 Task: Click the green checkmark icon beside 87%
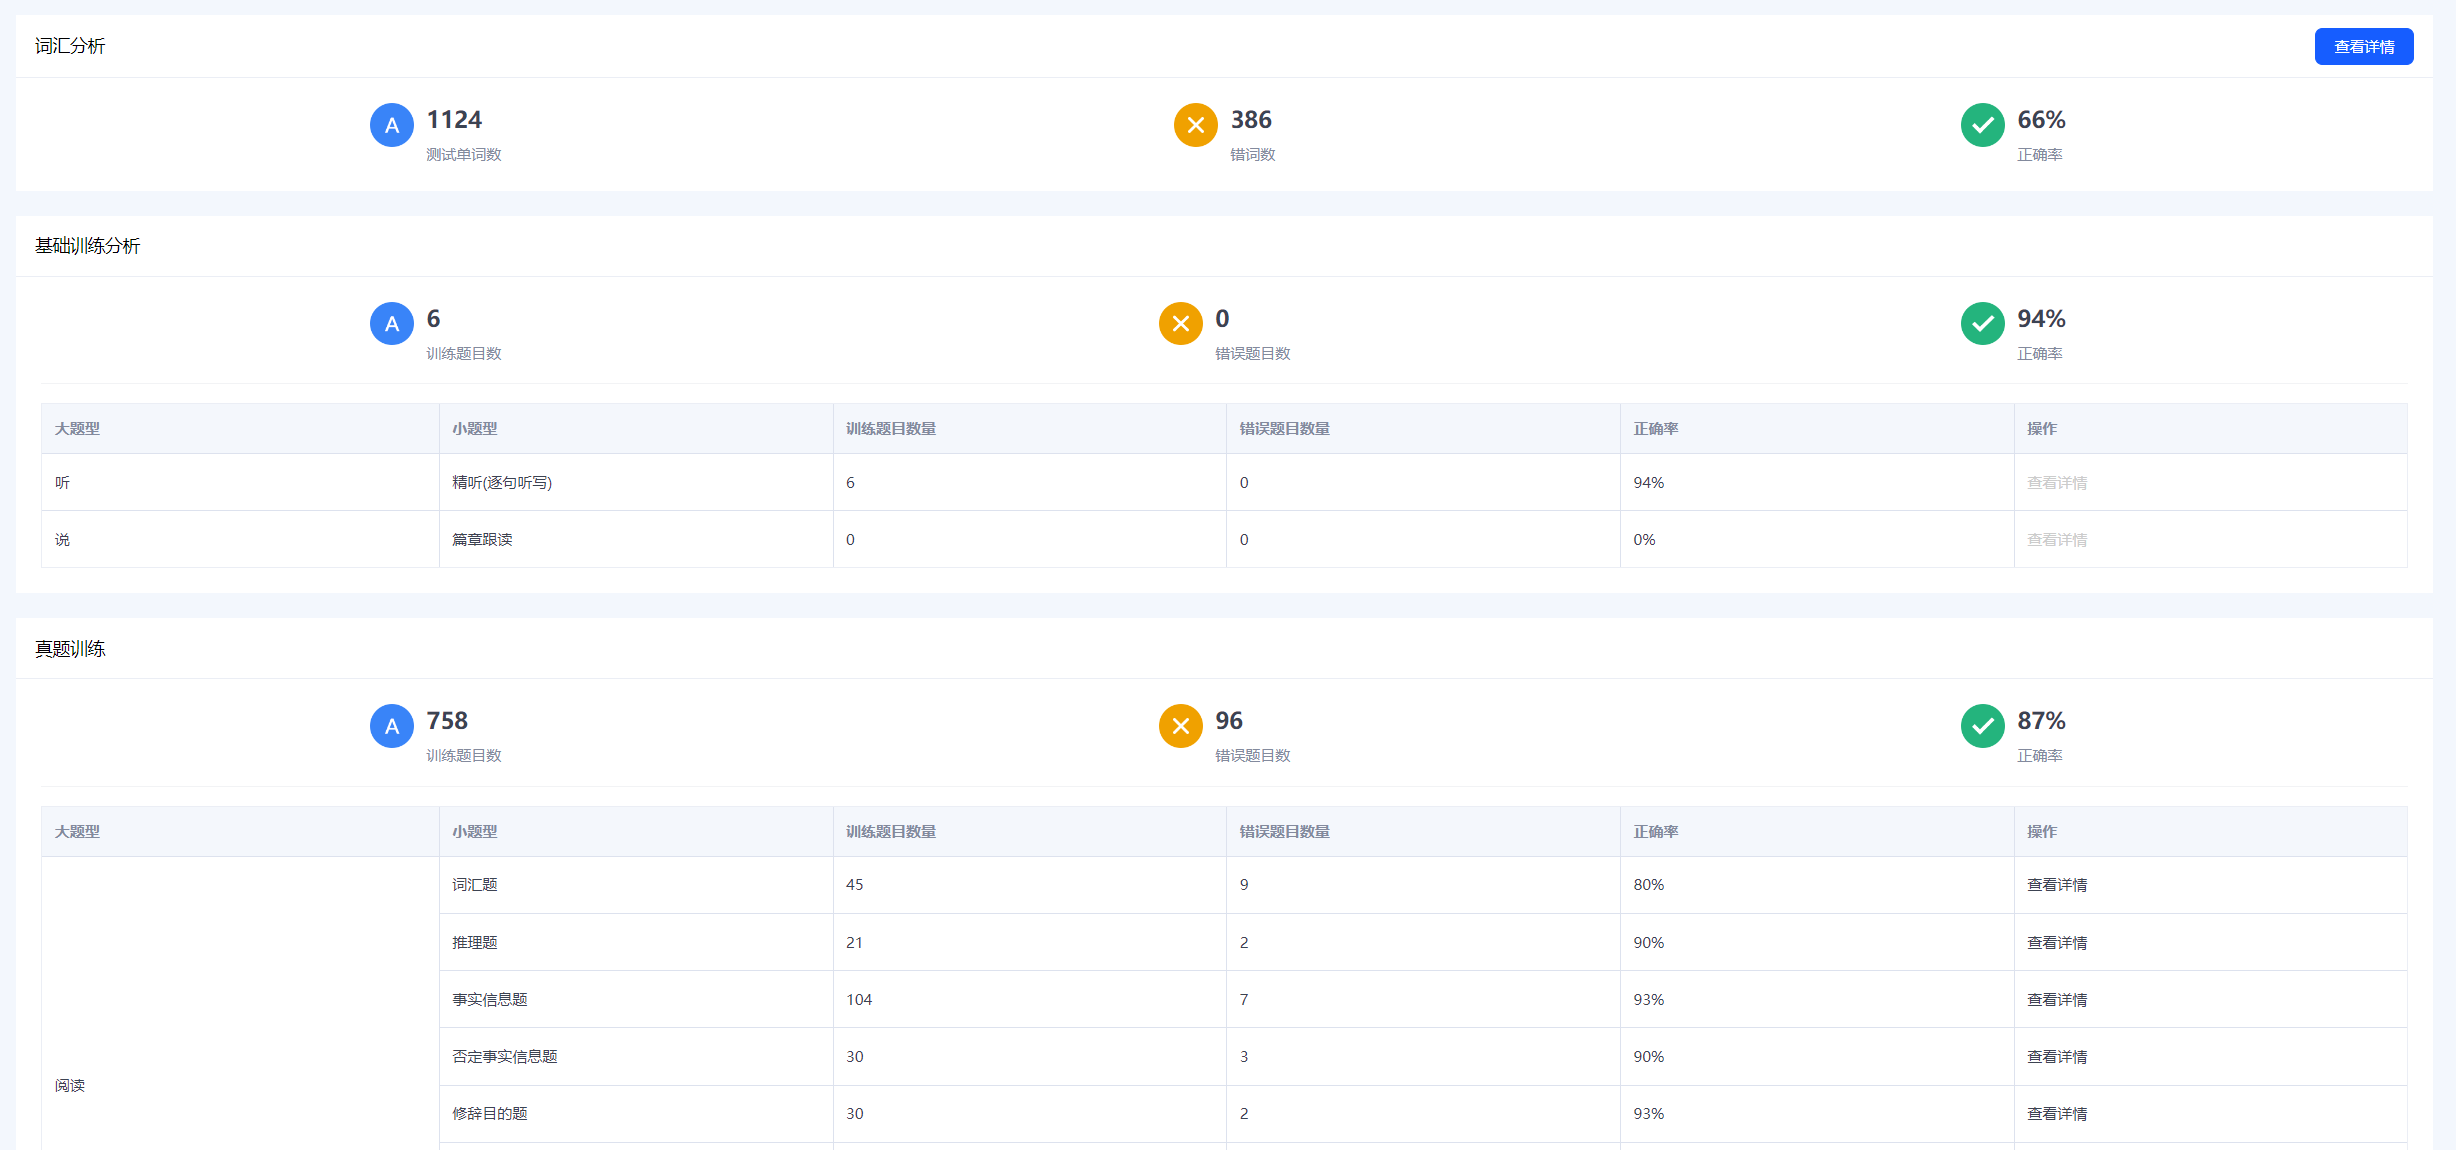[1982, 726]
